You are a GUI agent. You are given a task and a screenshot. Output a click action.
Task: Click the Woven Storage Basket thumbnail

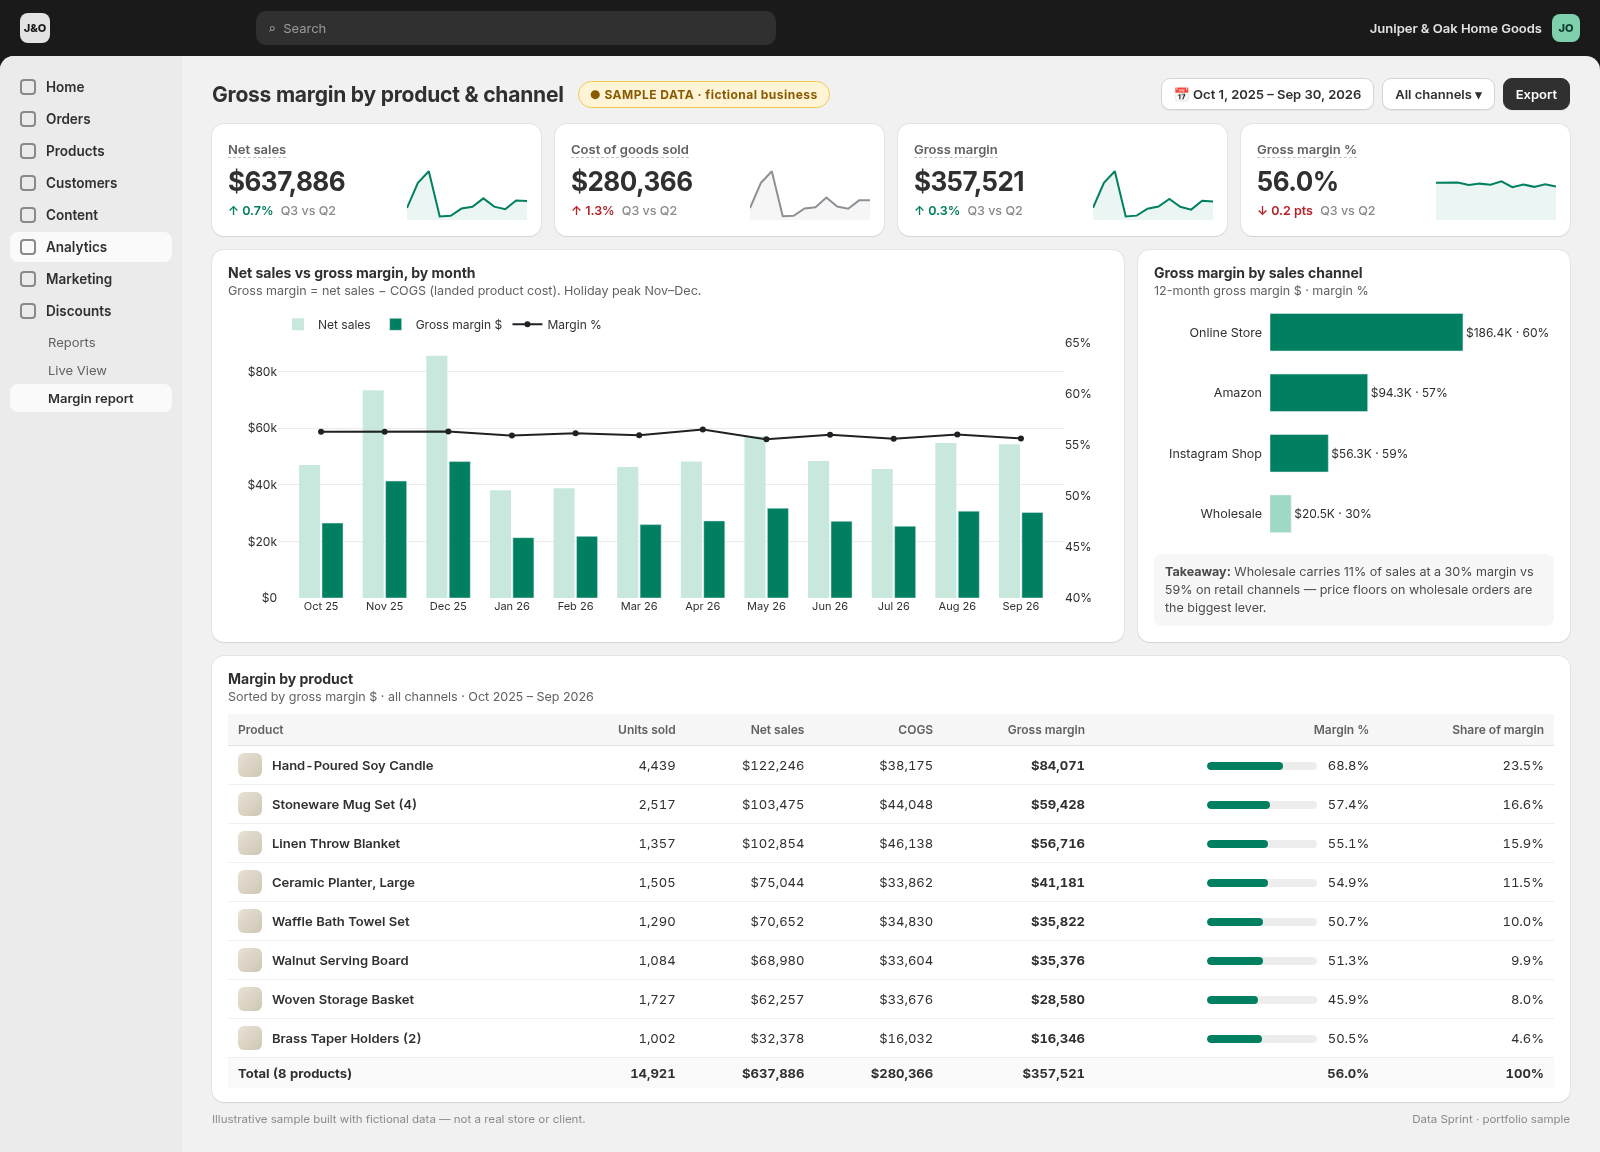coord(250,999)
